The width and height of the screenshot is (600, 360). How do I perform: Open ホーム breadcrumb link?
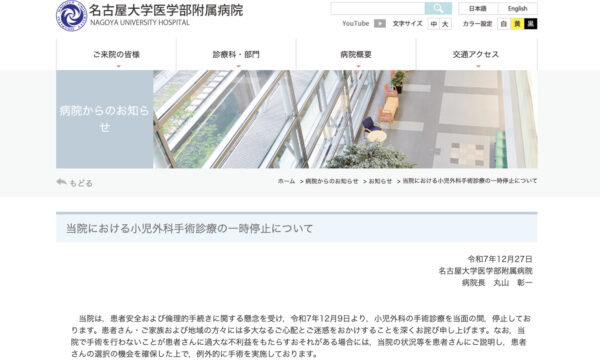pos(287,181)
